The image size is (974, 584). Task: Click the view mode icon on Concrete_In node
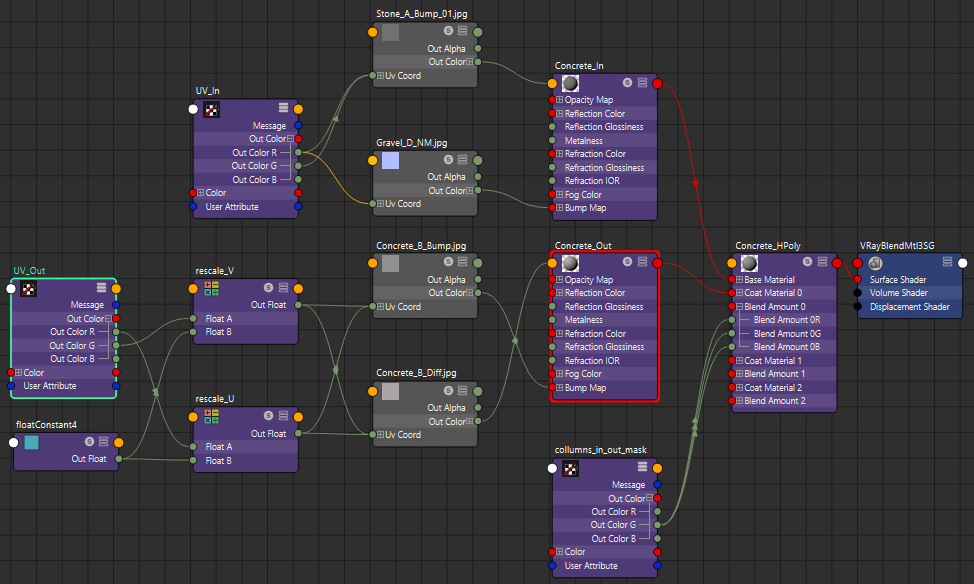click(642, 83)
